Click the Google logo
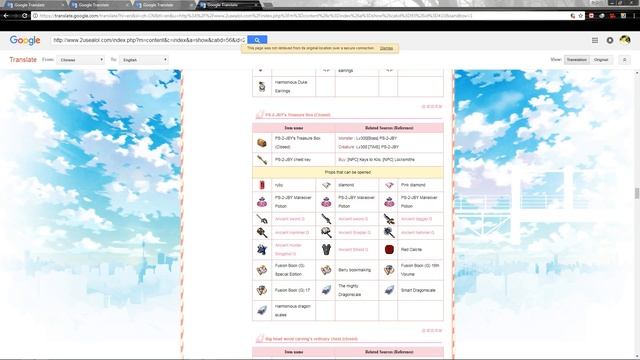 click(25, 40)
